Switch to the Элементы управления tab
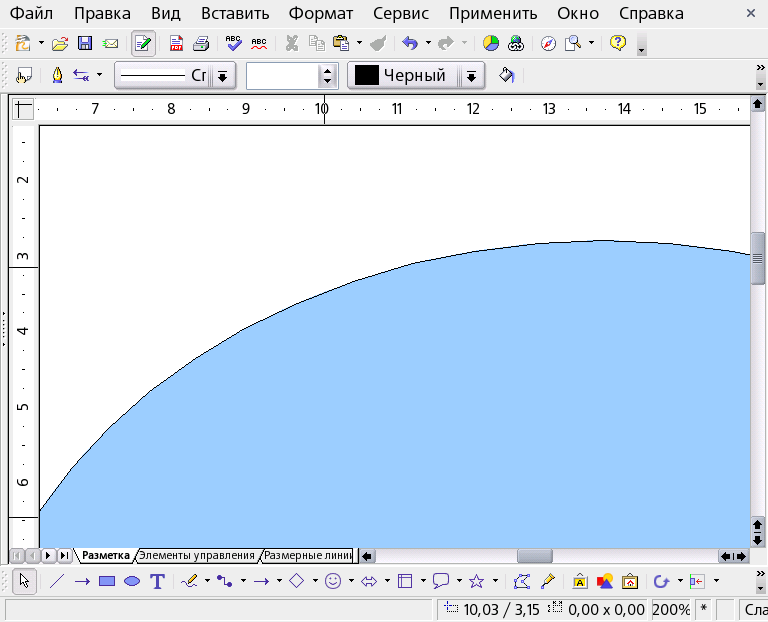Image resolution: width=768 pixels, height=622 pixels. click(x=196, y=556)
